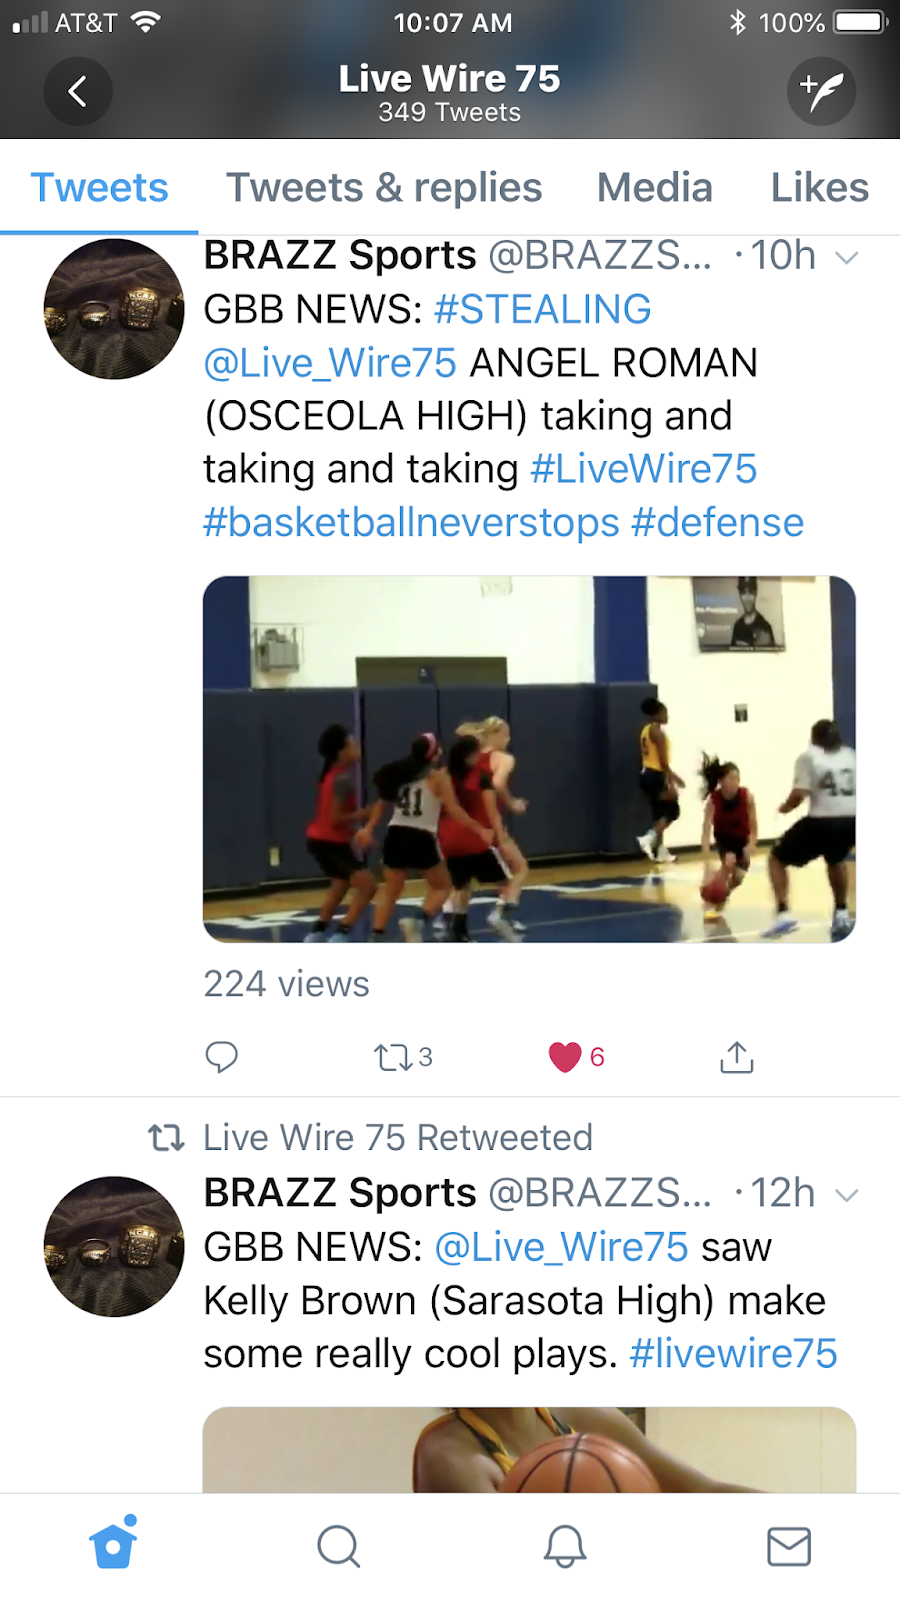This screenshot has height=1600, width=900.
Task: Open the Search magnifier tab
Action: (x=338, y=1546)
